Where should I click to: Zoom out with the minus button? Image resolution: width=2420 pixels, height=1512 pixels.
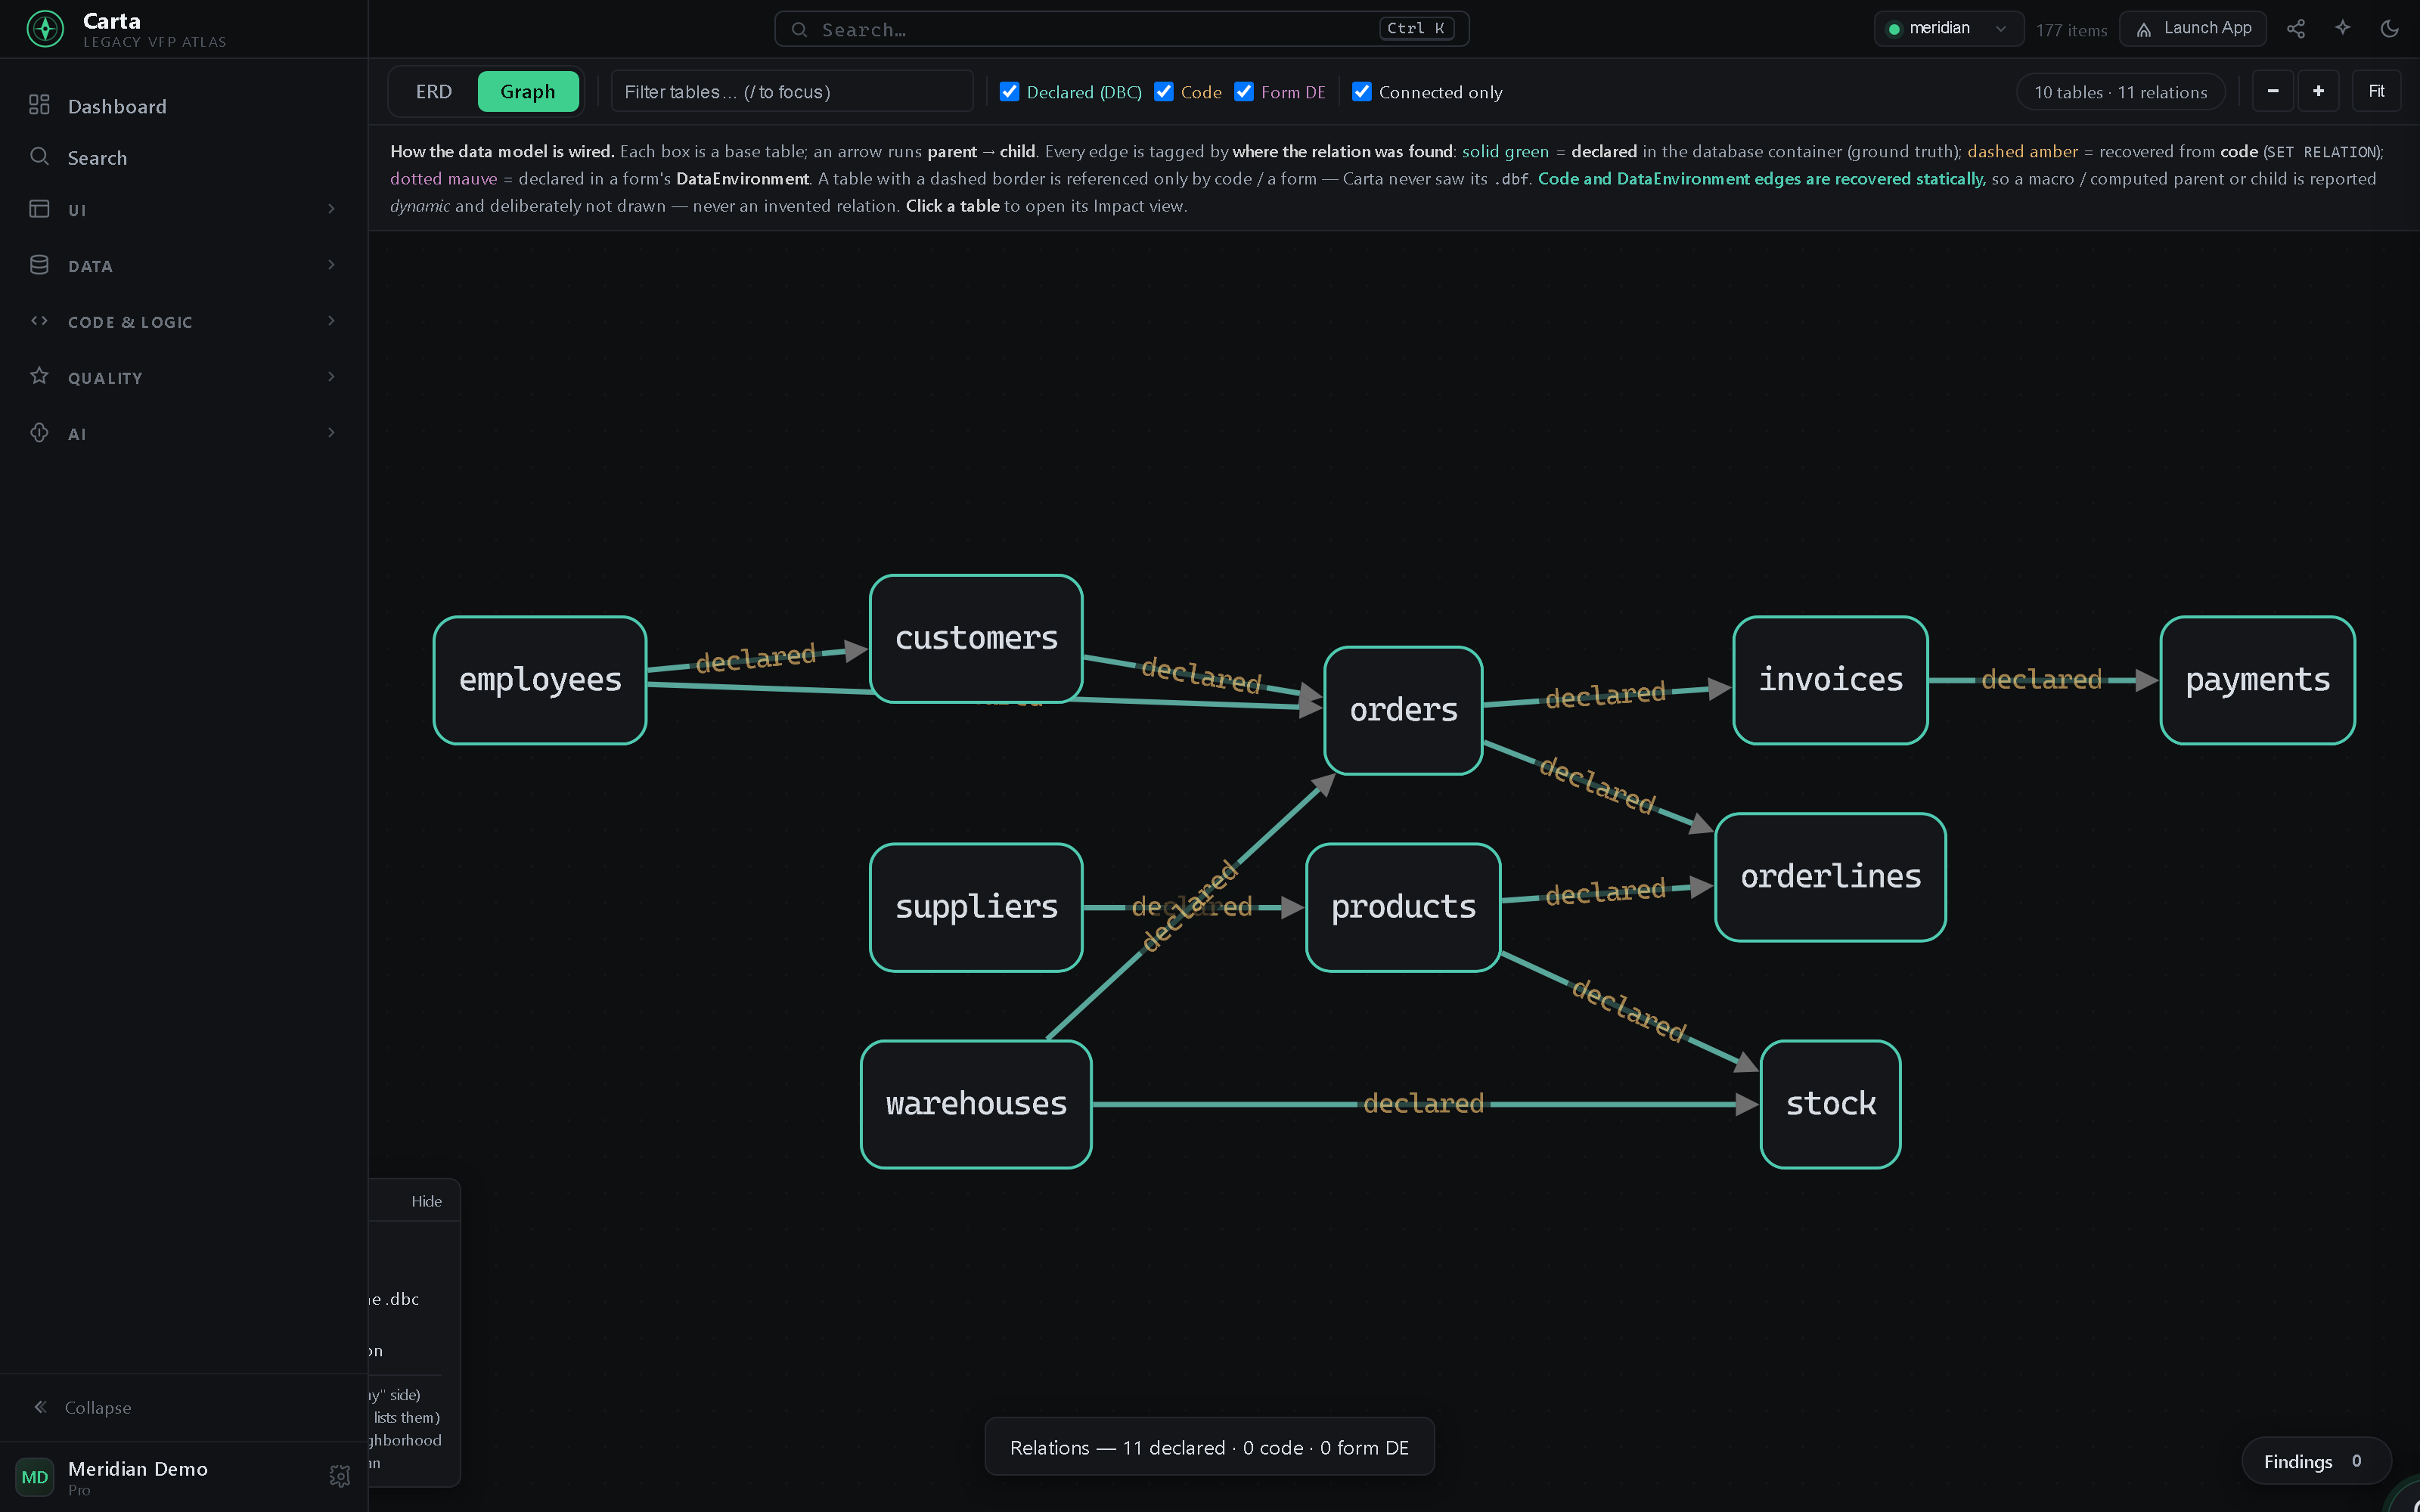[x=2273, y=91]
